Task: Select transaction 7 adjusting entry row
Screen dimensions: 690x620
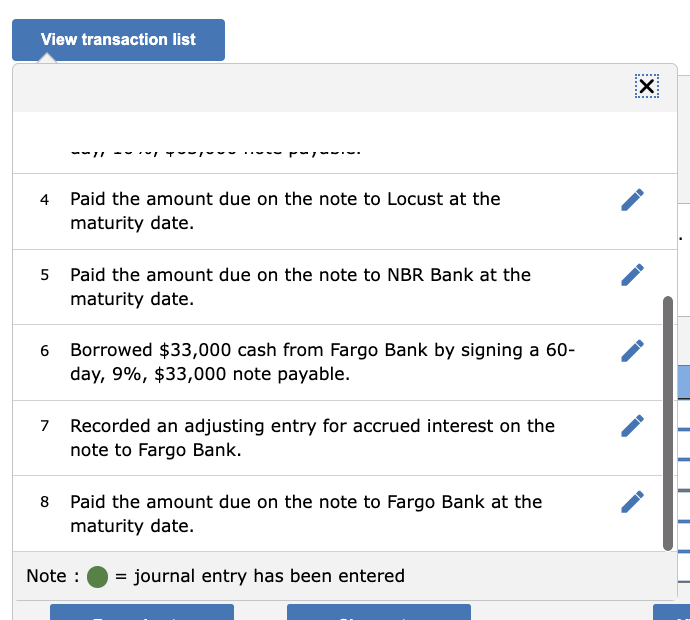Action: 312,438
